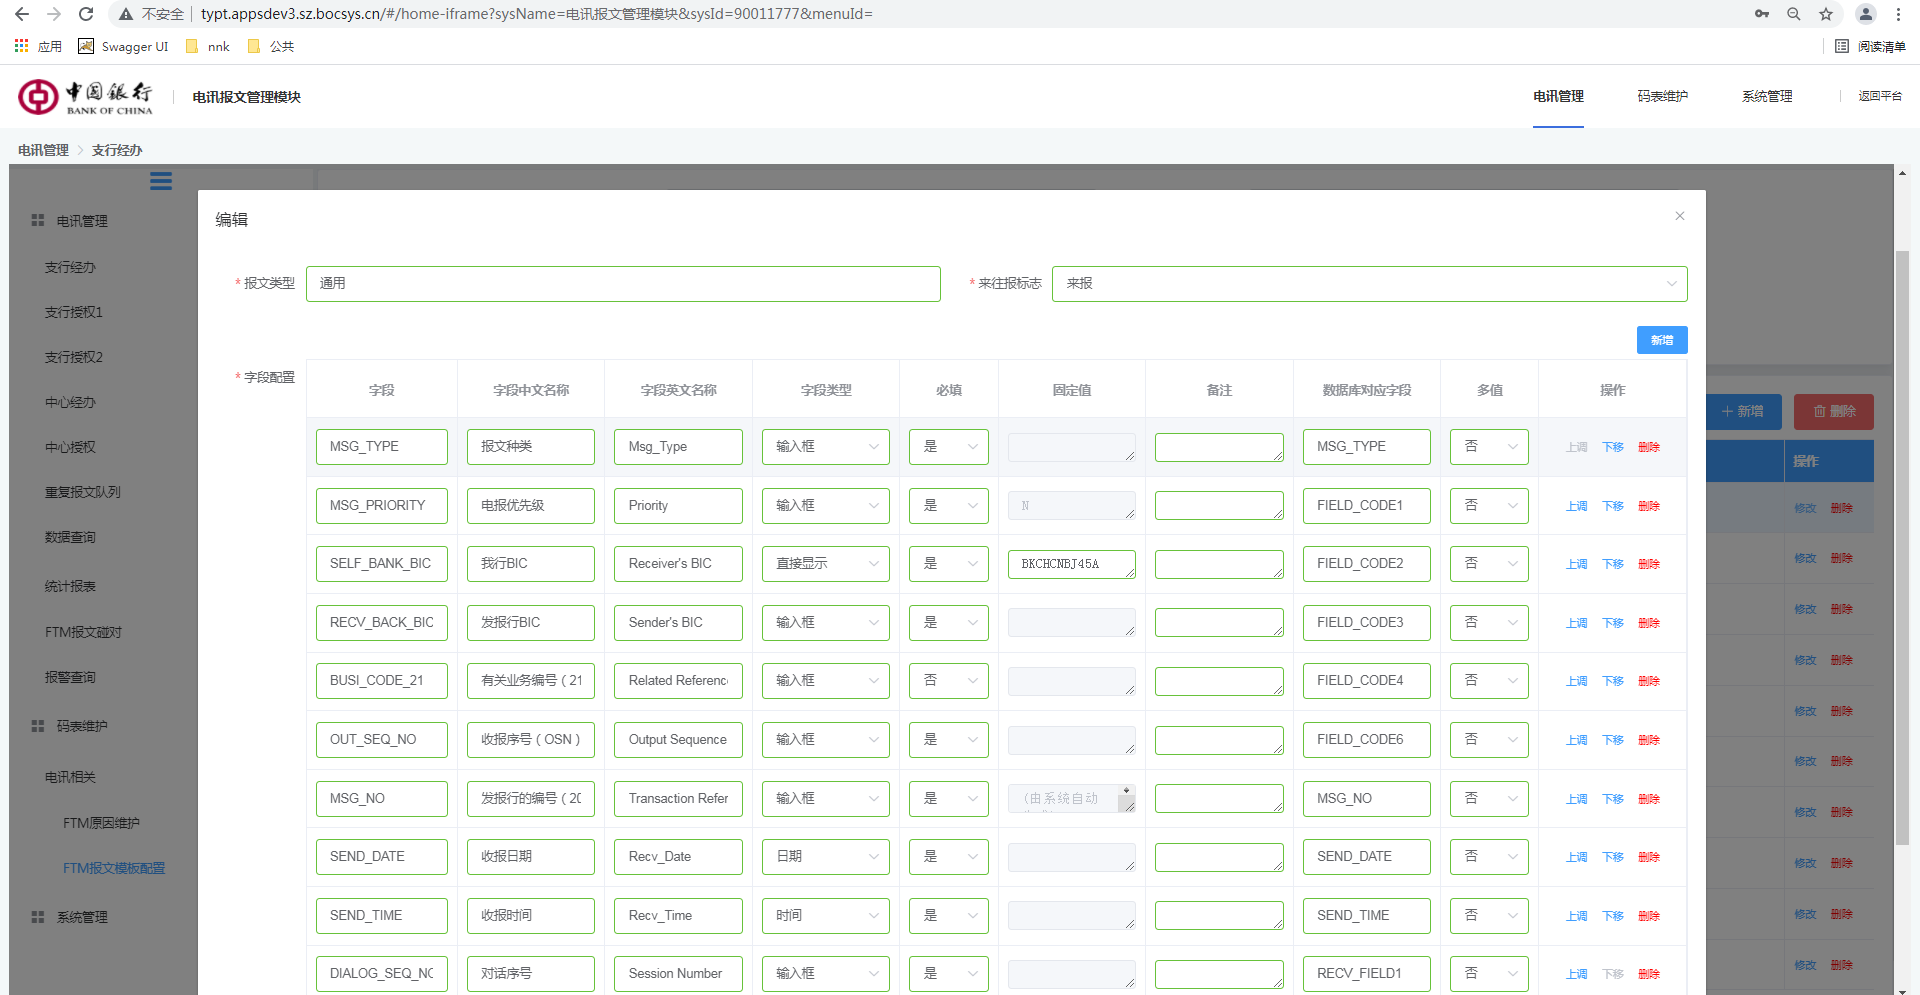
Task: Open the Swagger UI bookmark
Action: (x=123, y=46)
